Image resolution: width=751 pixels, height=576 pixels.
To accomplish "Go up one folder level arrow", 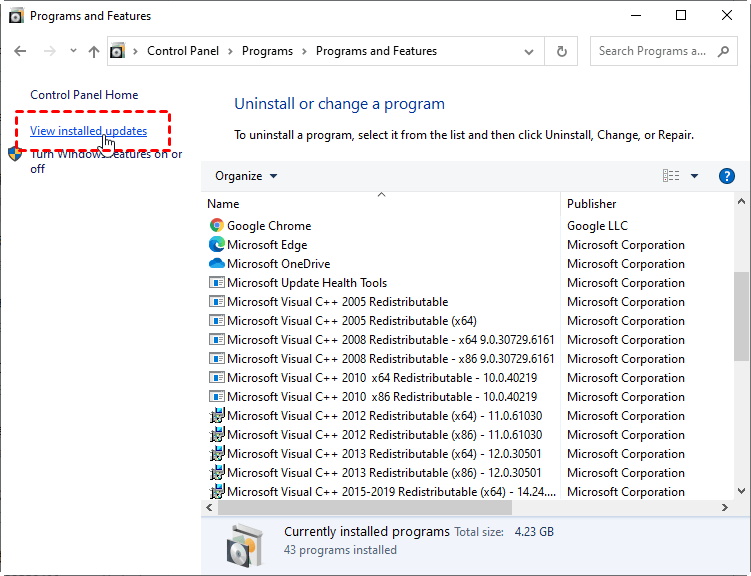I will [x=94, y=51].
